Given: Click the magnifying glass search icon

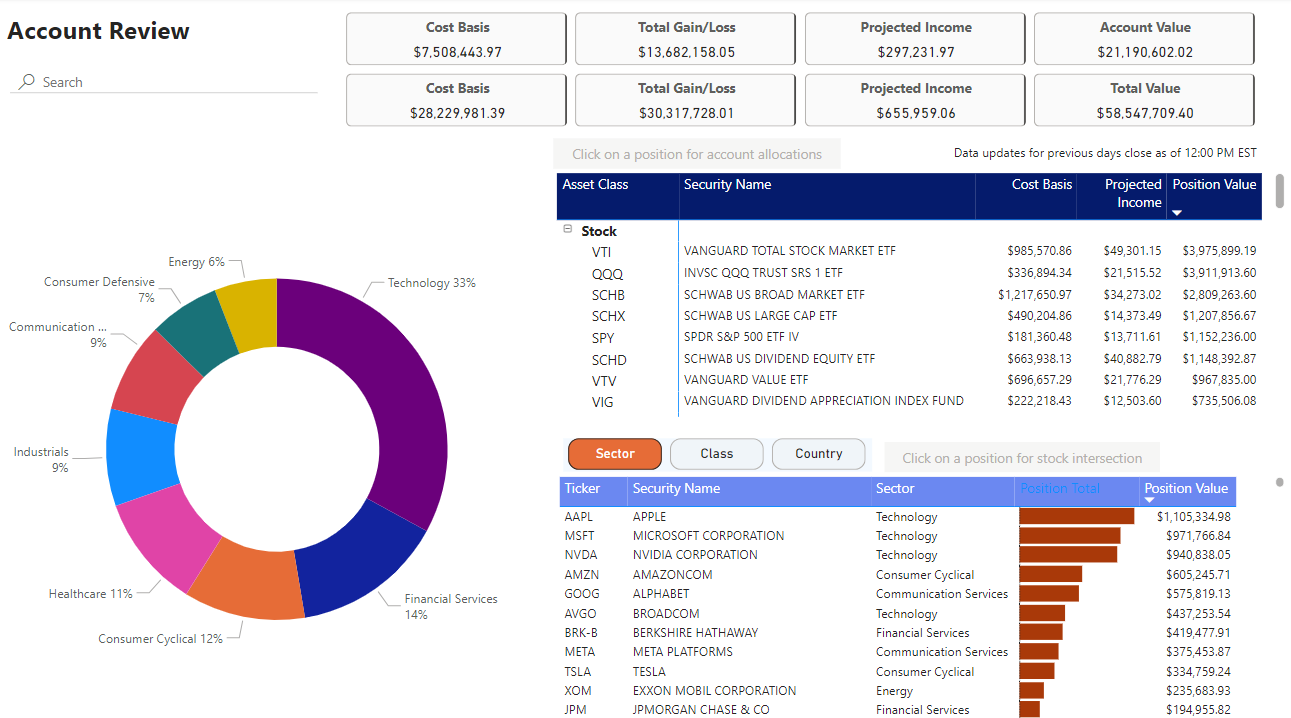Looking at the screenshot, I should click(x=27, y=82).
